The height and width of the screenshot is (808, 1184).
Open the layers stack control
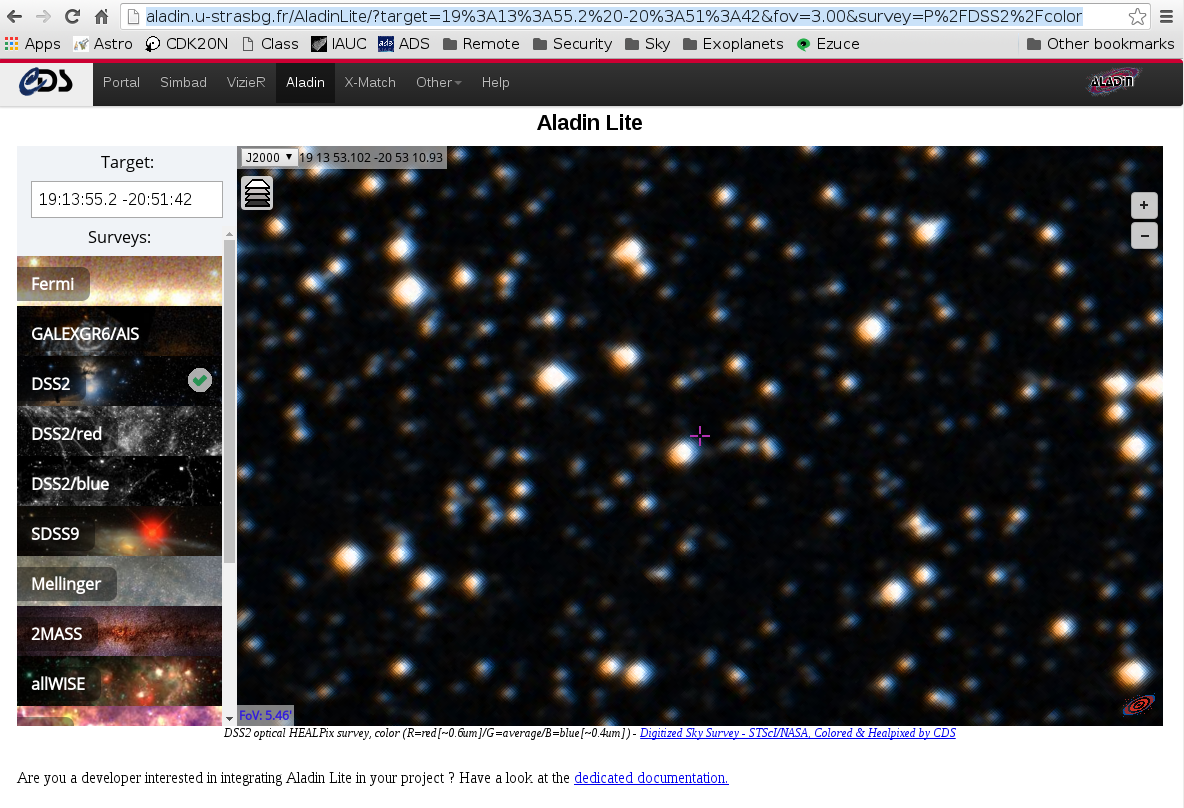coord(257,193)
